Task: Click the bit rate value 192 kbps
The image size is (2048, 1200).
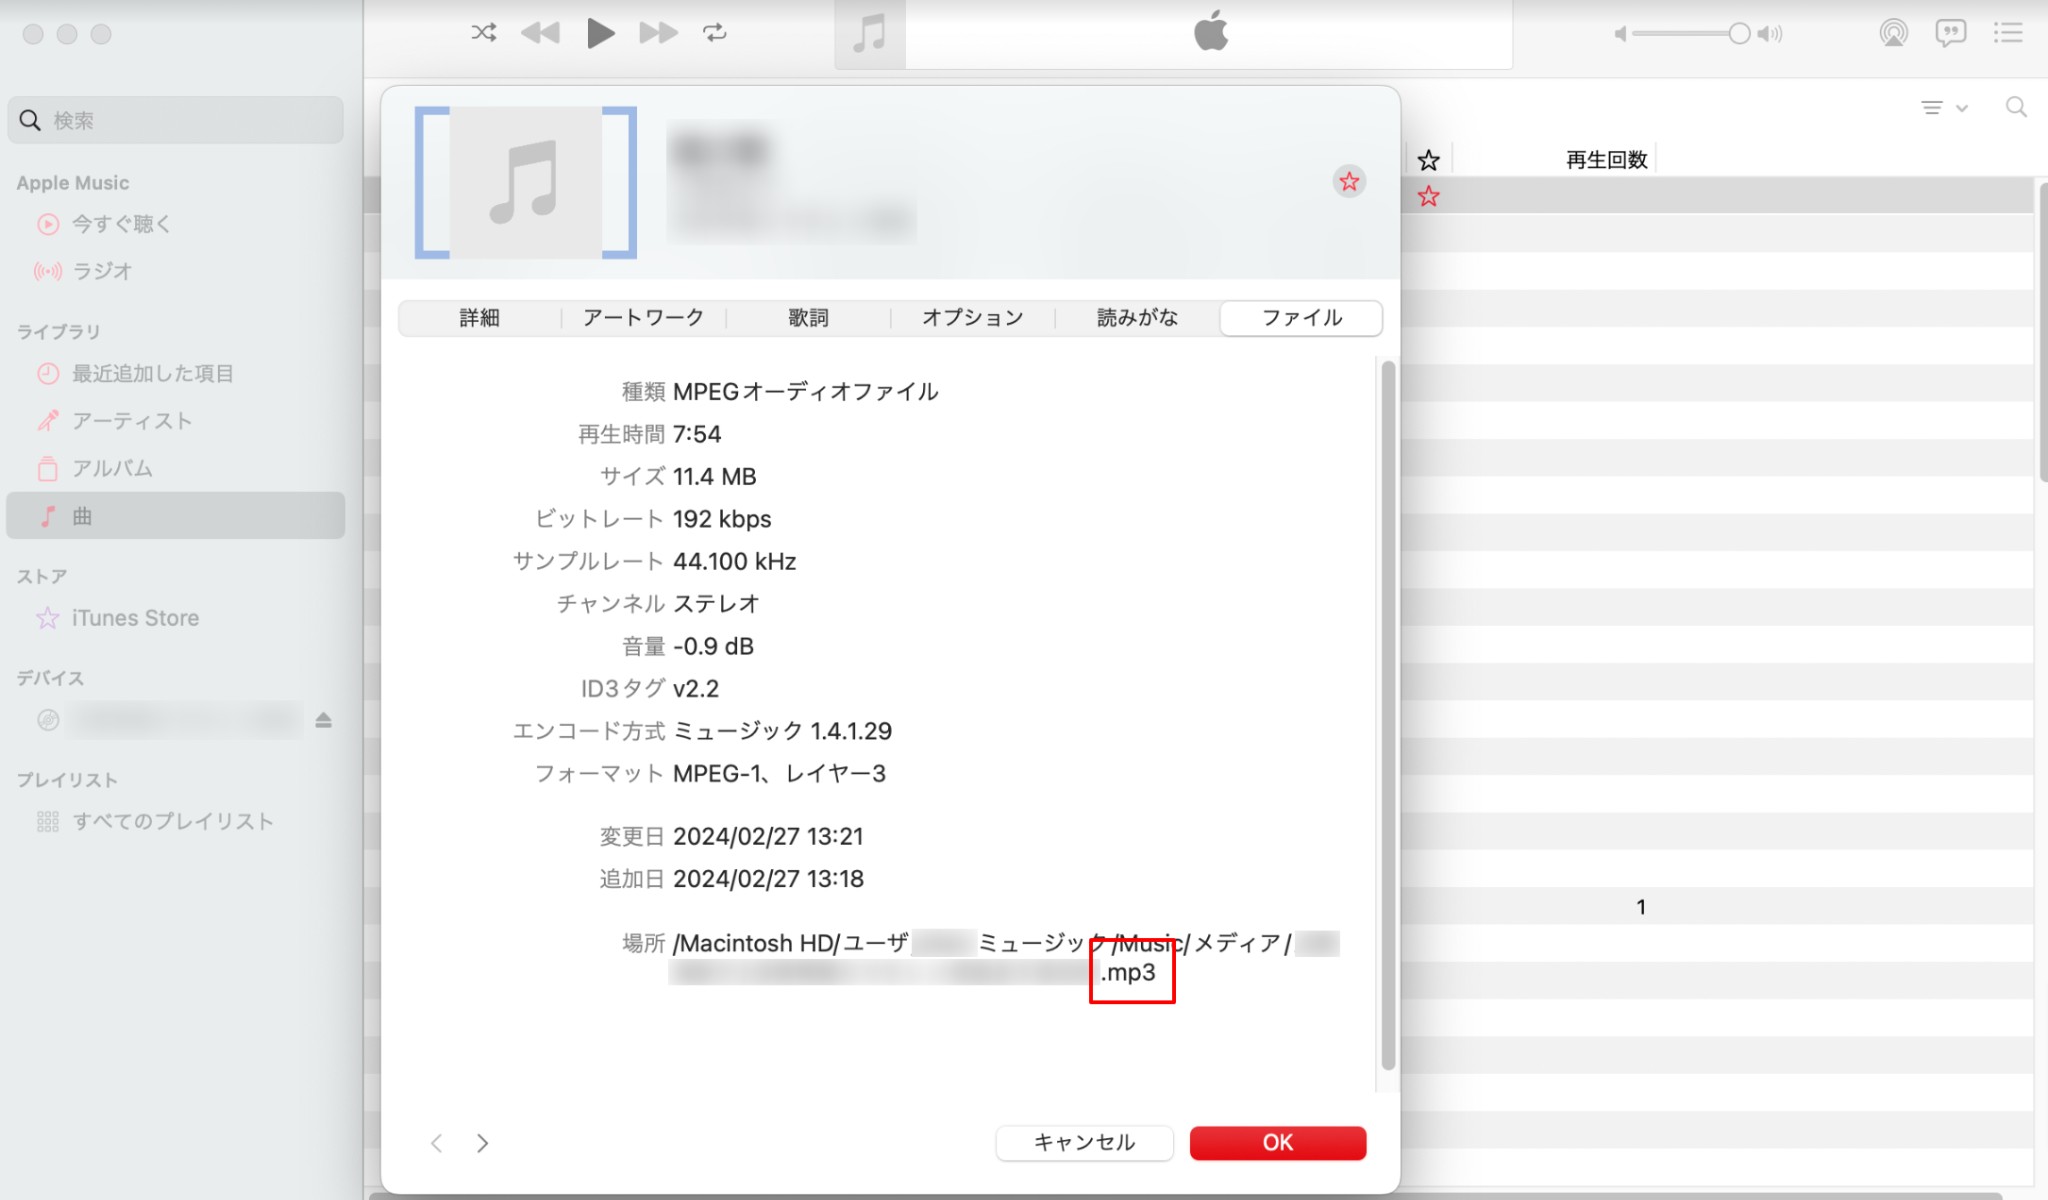Action: 722,519
